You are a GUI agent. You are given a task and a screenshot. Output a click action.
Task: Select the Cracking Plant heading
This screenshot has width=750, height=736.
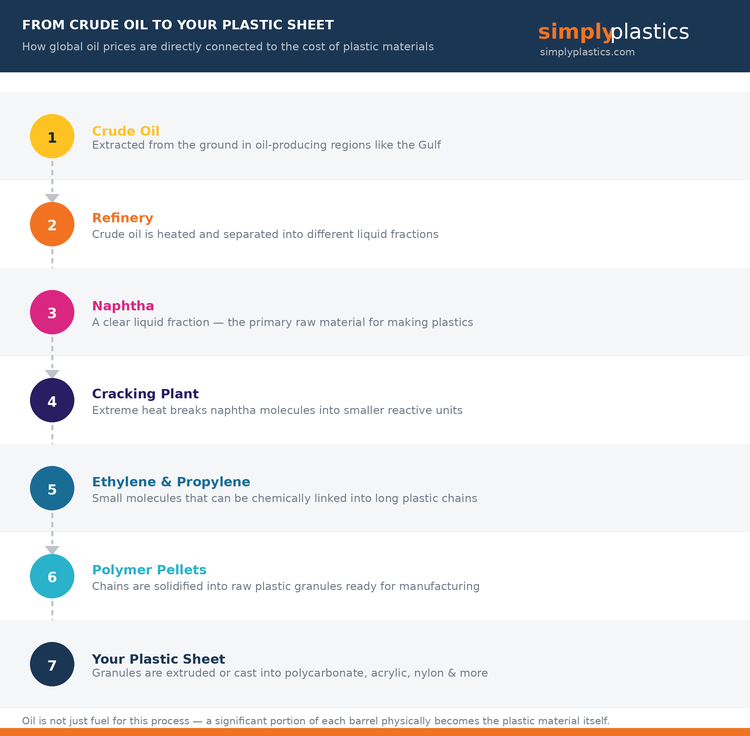[145, 394]
